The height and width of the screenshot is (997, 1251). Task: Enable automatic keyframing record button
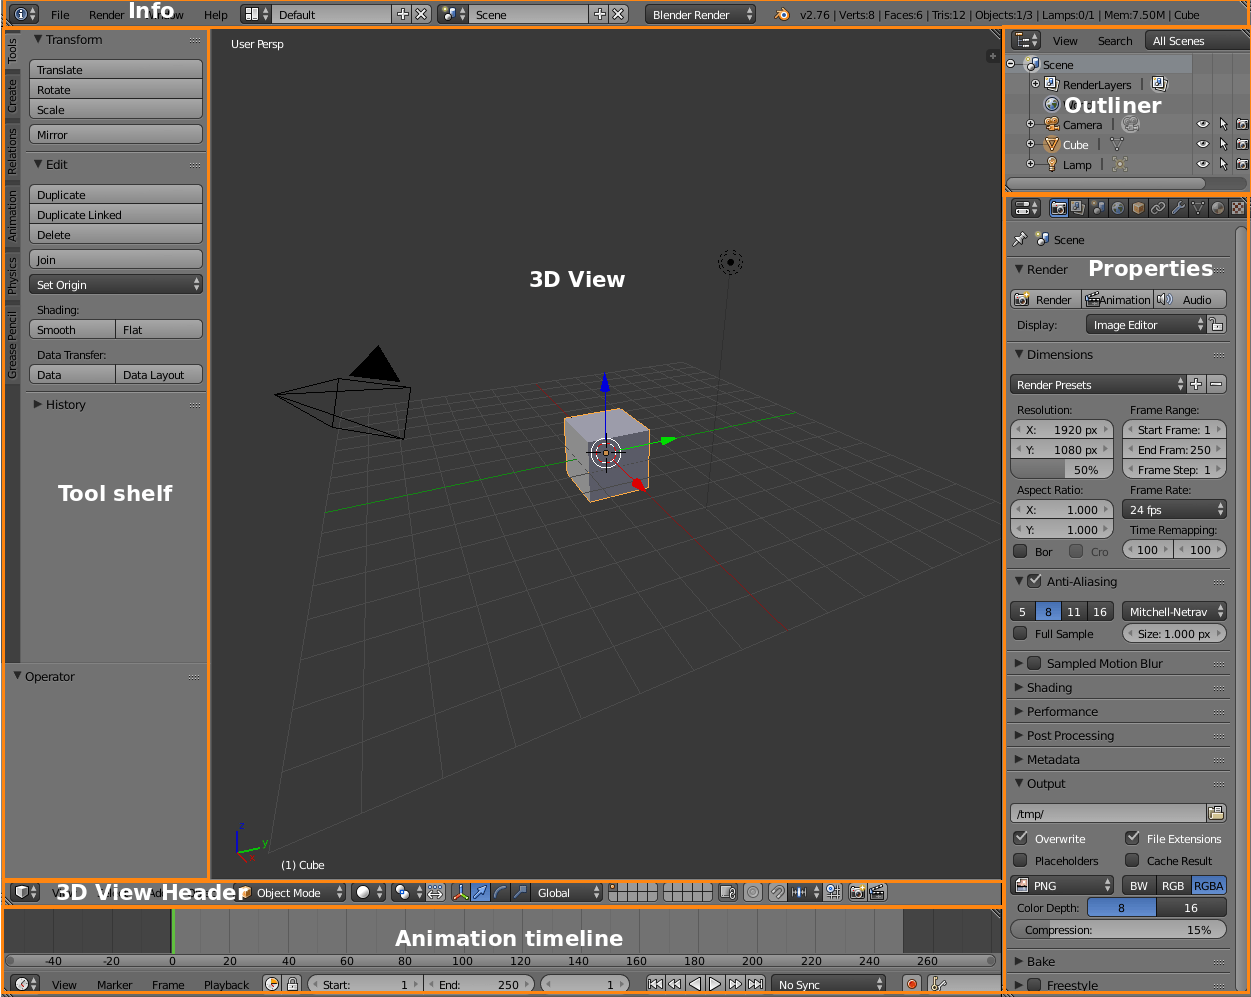912,983
